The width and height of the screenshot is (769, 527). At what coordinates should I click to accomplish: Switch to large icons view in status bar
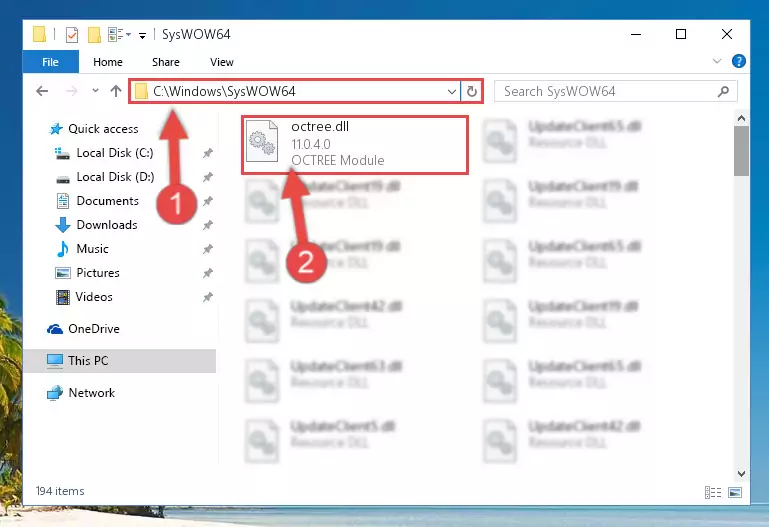(x=735, y=492)
